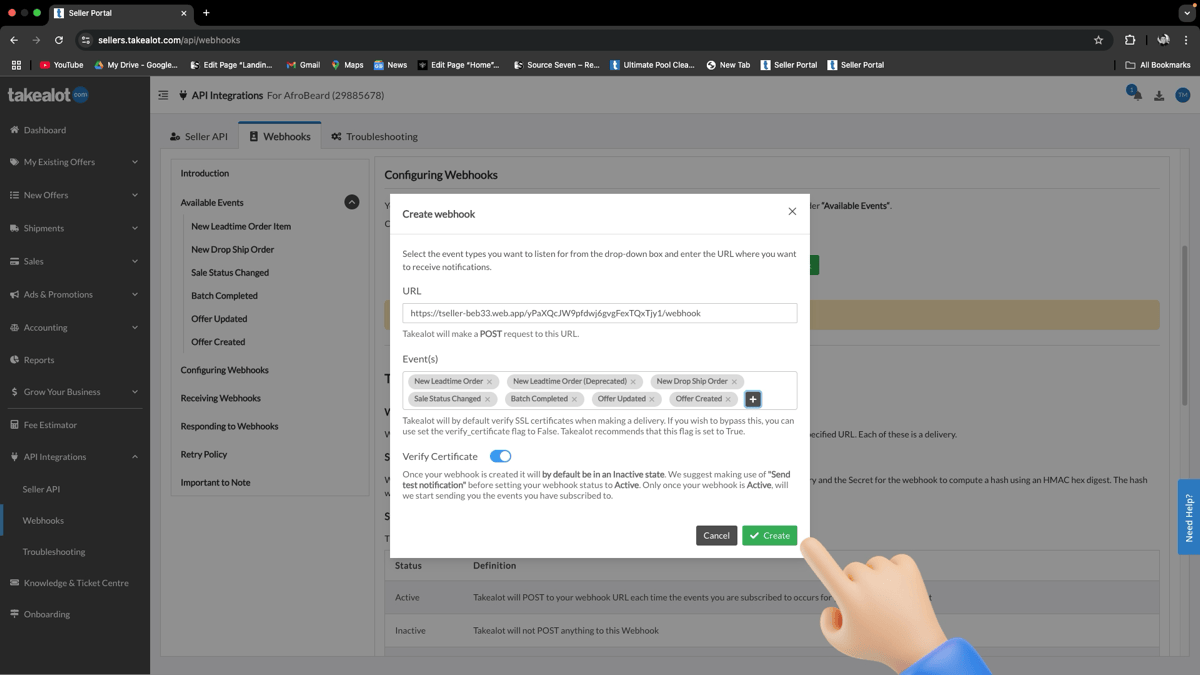The height and width of the screenshot is (675, 1200).
Task: Toggle the Verify Certificate switch
Action: (501, 456)
